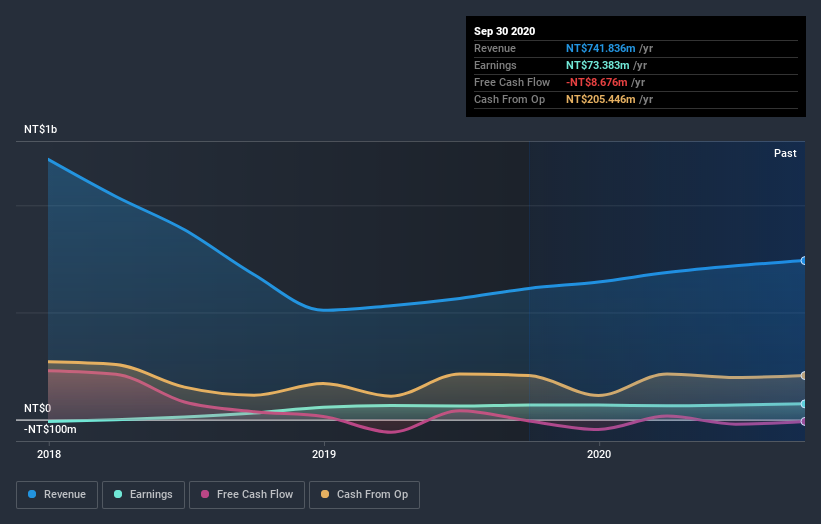Select the 2019 x-axis label
This screenshot has height=524, width=821.
click(x=324, y=454)
